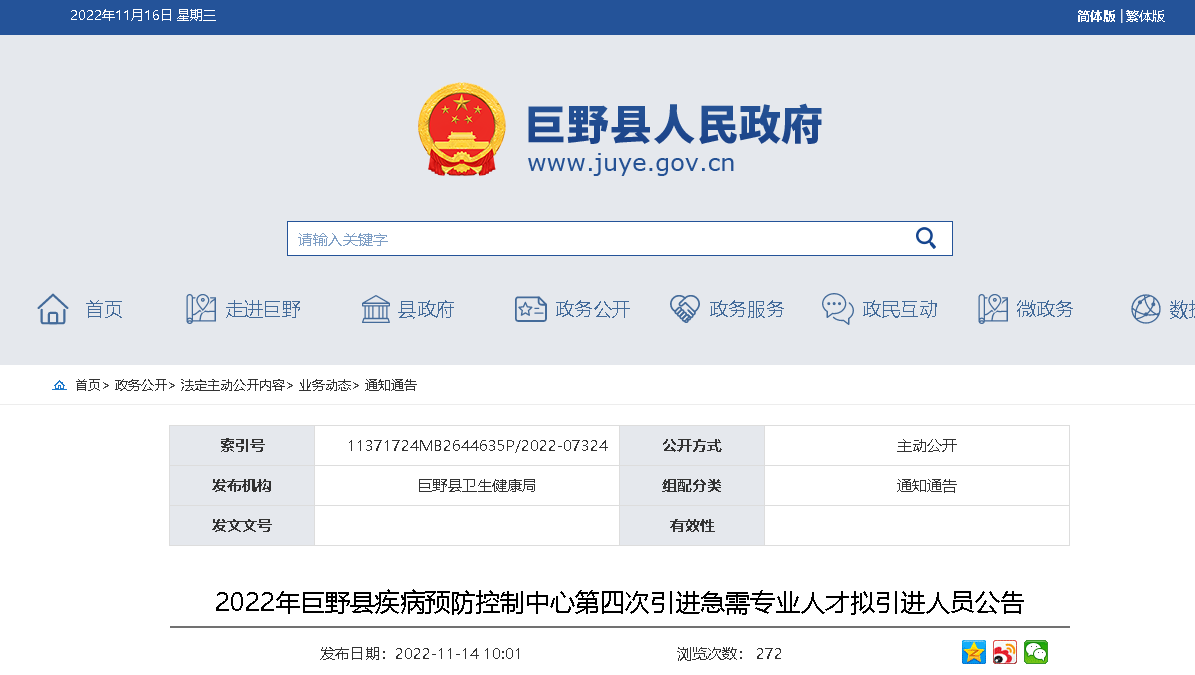Click the article title 2022年巨野县疾病预防控制中心
1195x675 pixels.
[620, 602]
